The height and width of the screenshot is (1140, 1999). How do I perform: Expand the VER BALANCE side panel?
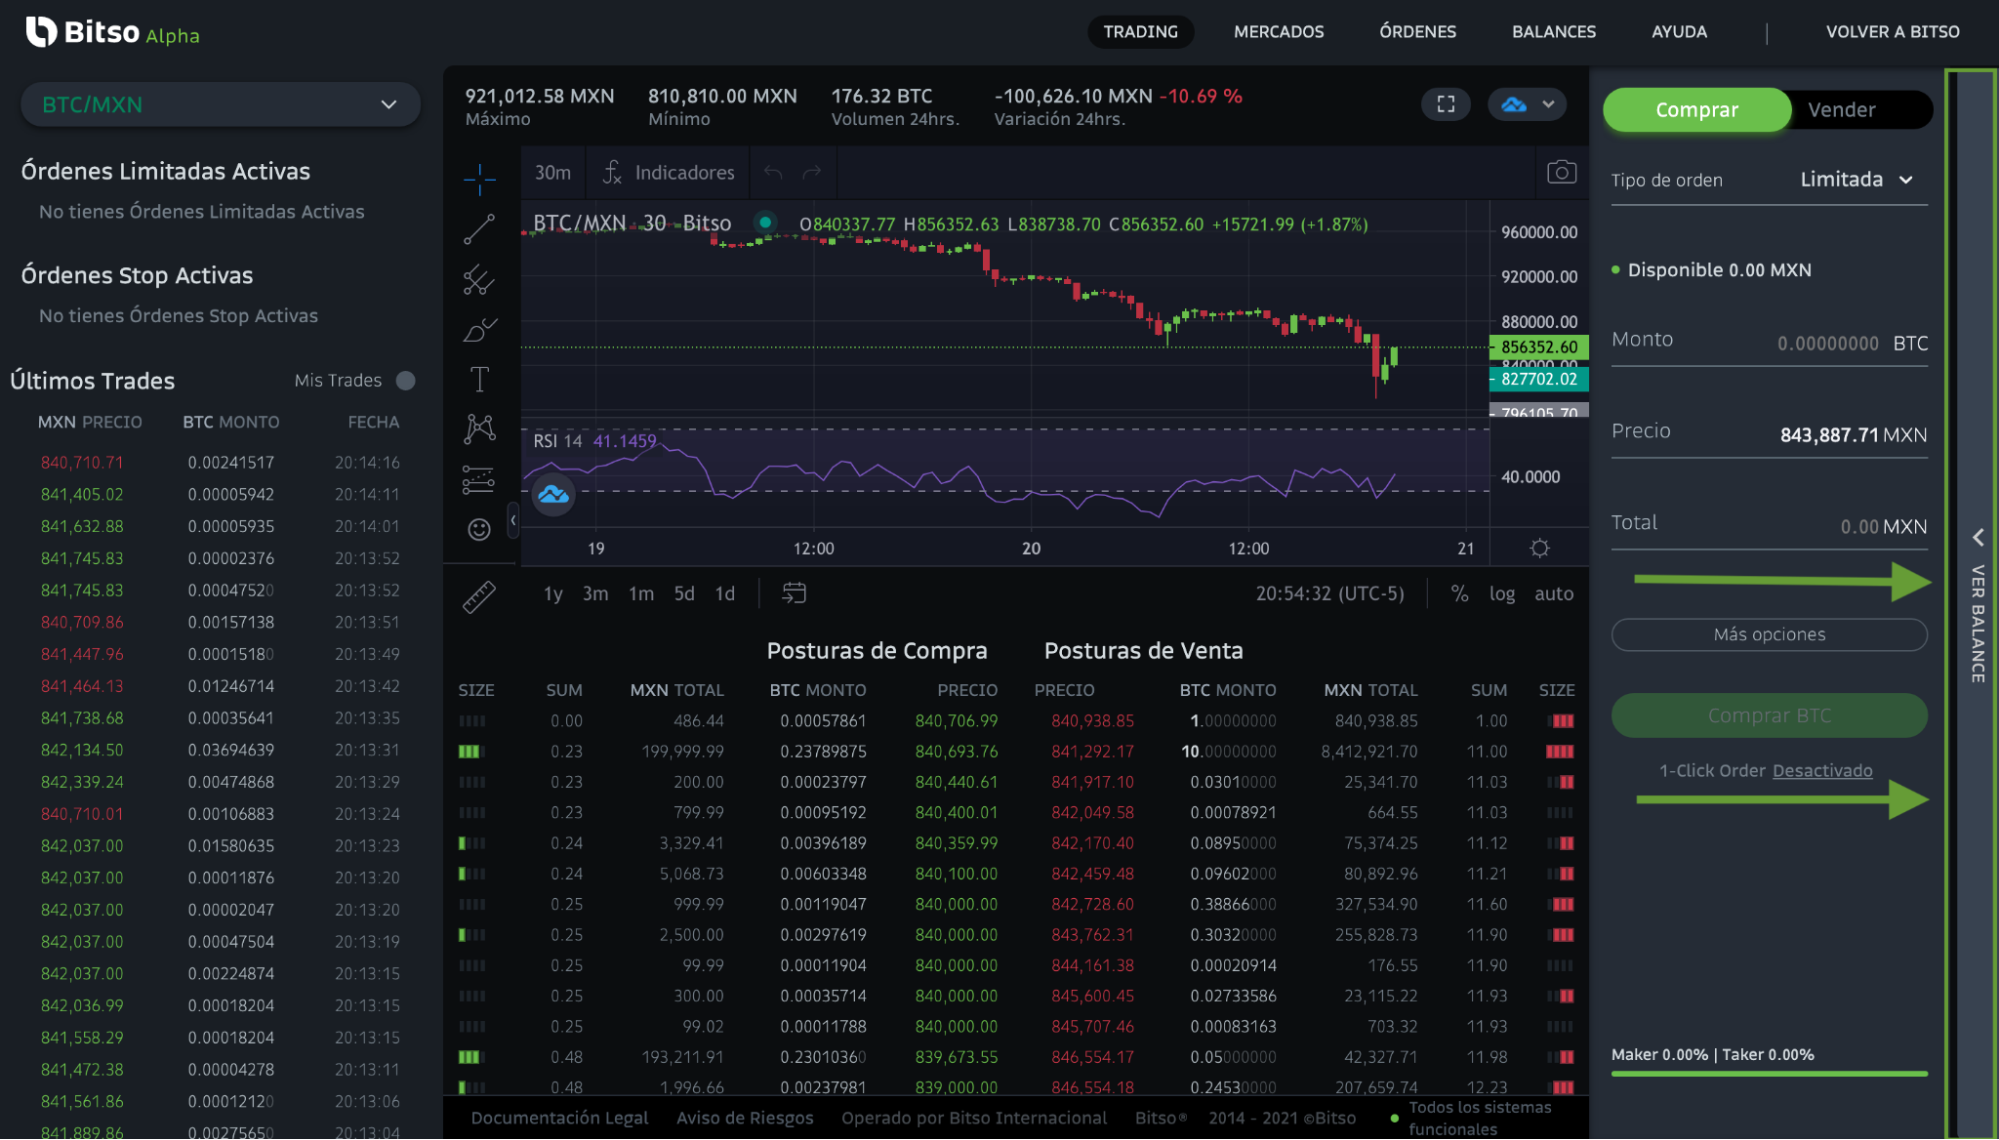(x=1977, y=609)
